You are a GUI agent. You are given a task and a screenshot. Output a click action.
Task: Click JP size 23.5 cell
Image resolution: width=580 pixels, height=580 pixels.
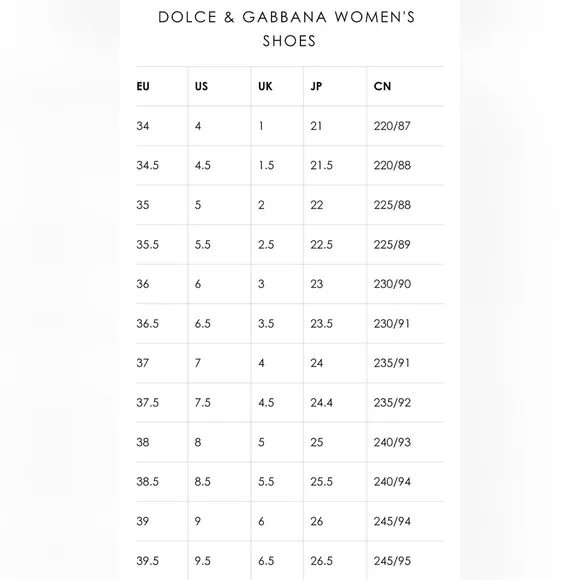point(321,324)
